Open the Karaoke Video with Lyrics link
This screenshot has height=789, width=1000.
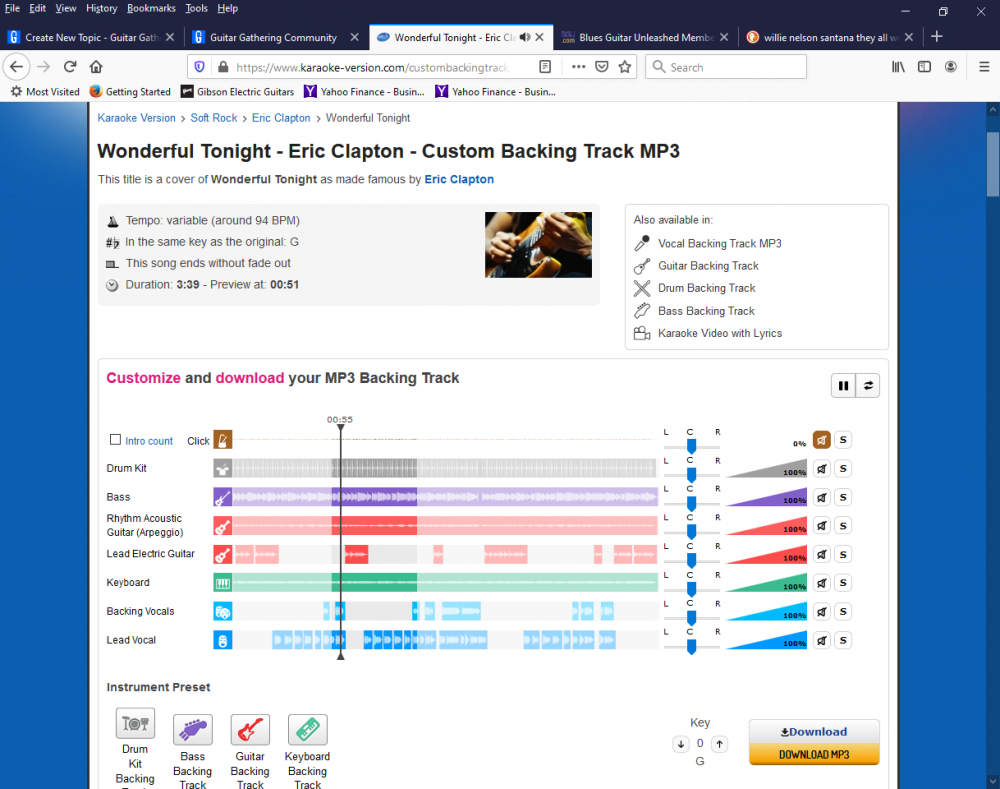coord(720,334)
